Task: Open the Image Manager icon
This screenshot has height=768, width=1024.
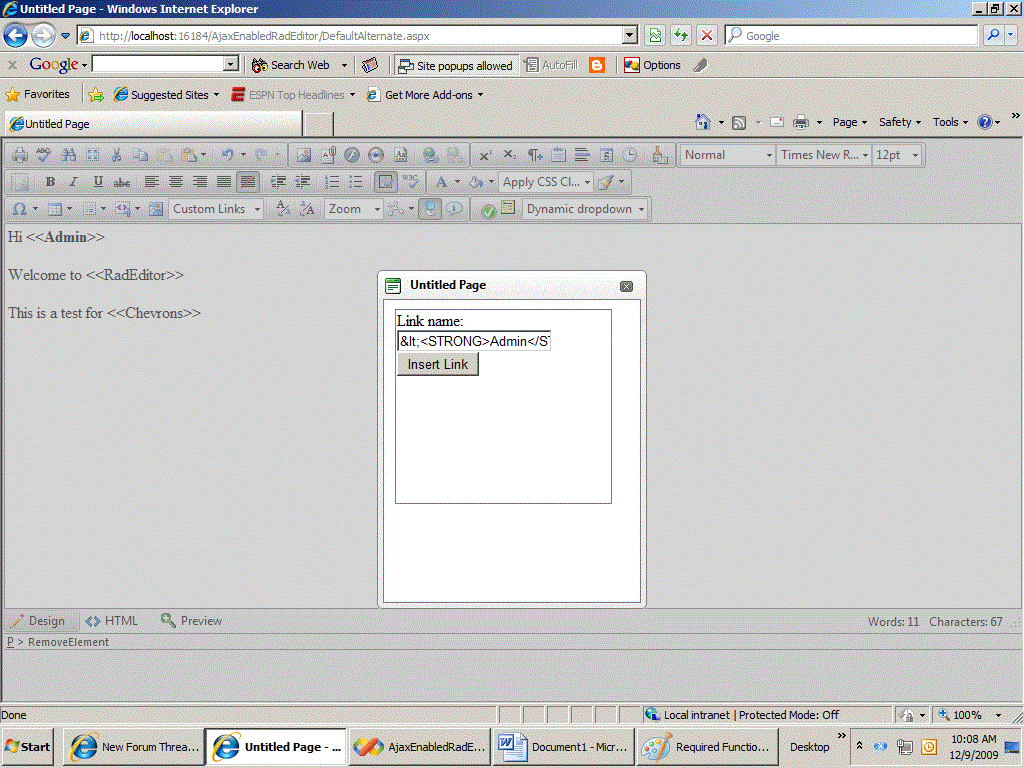Action: (304, 155)
